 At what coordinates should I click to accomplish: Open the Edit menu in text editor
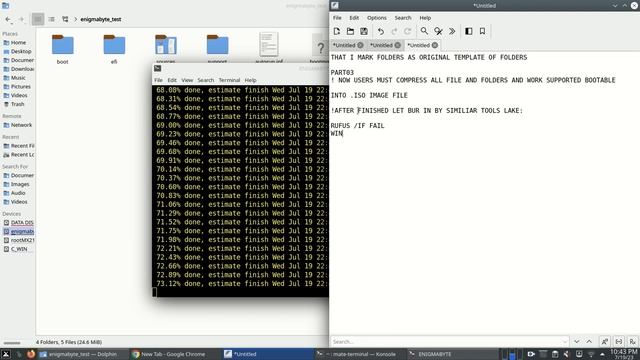tap(354, 18)
